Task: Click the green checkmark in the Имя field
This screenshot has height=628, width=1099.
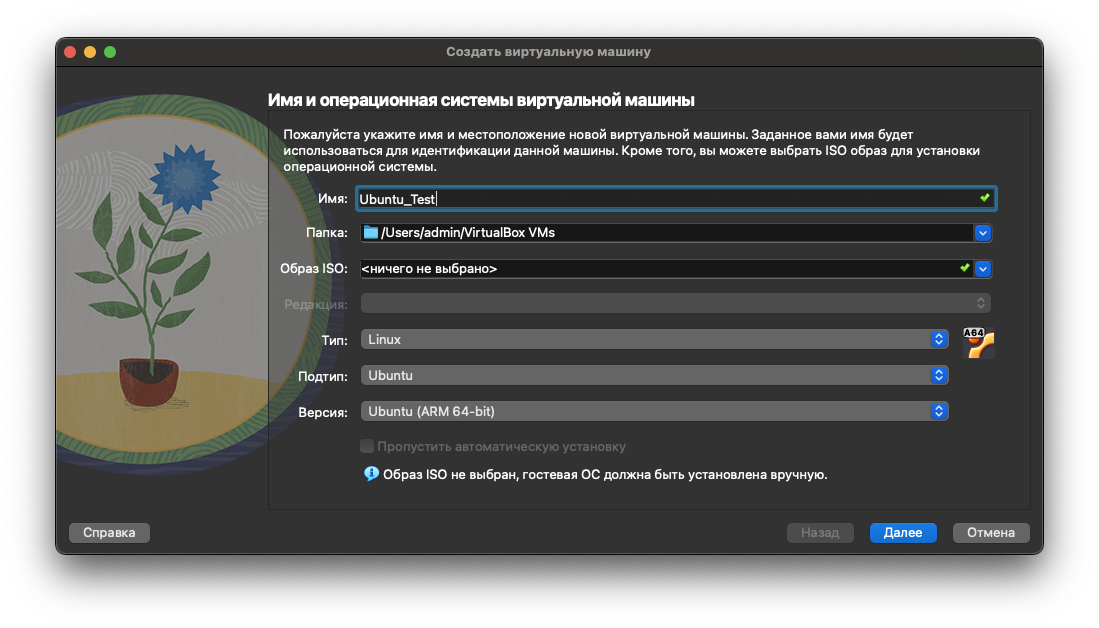Action: pyautogui.click(x=985, y=198)
